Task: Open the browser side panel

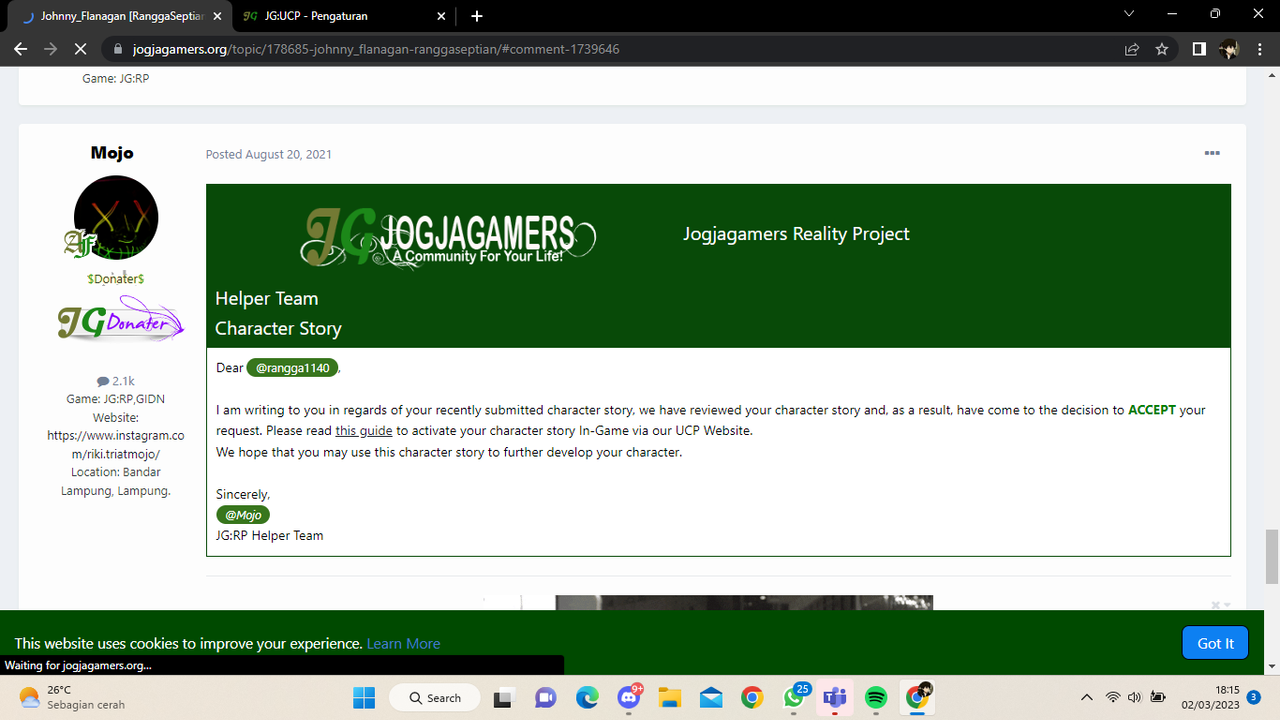Action: tap(1199, 48)
